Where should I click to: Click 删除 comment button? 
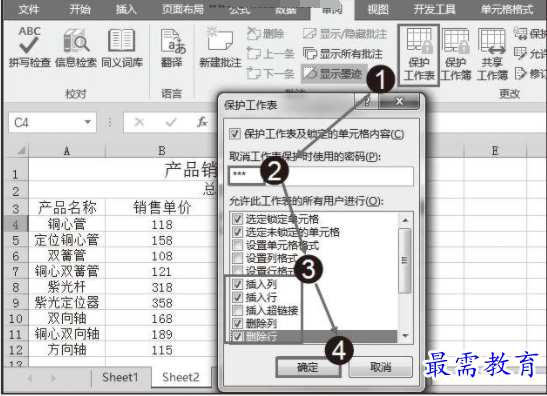click(265, 34)
